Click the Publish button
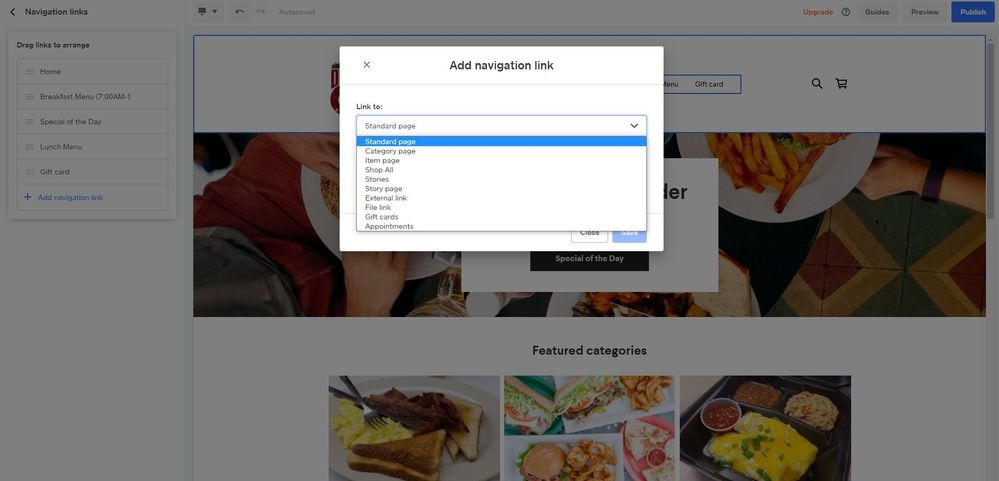This screenshot has height=481, width=999. click(x=972, y=12)
